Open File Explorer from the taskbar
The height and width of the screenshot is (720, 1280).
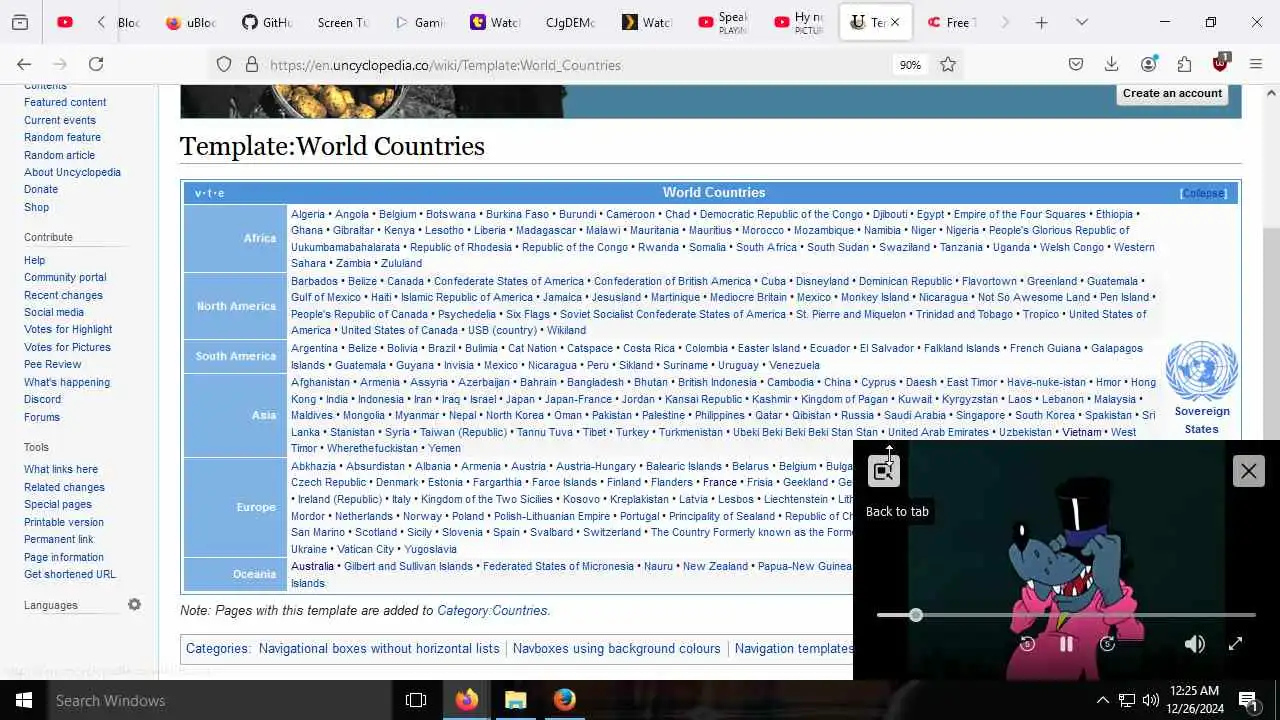point(515,700)
